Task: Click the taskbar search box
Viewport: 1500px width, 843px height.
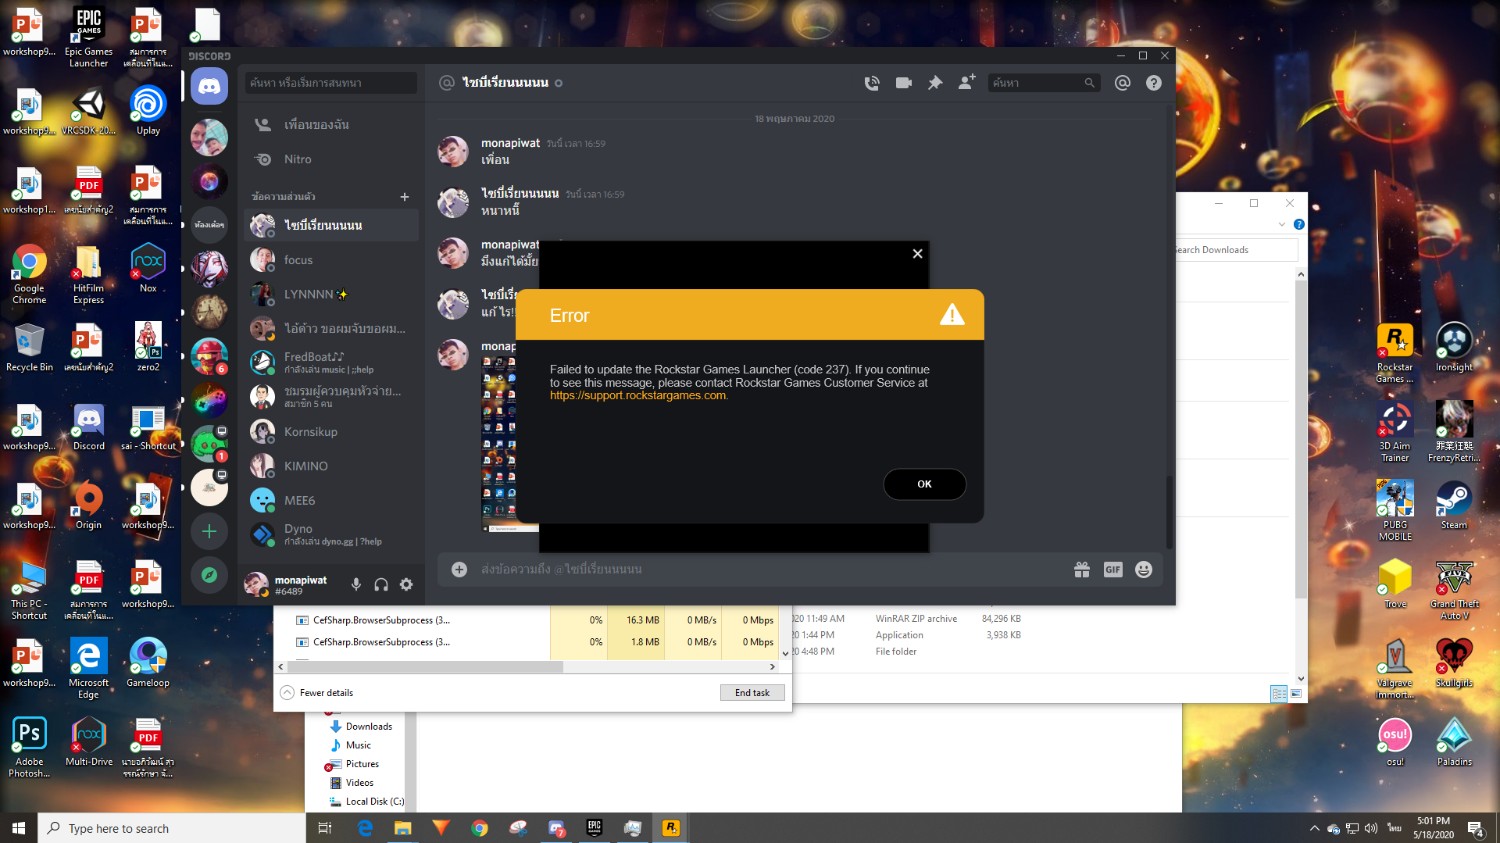Action: tap(171, 828)
